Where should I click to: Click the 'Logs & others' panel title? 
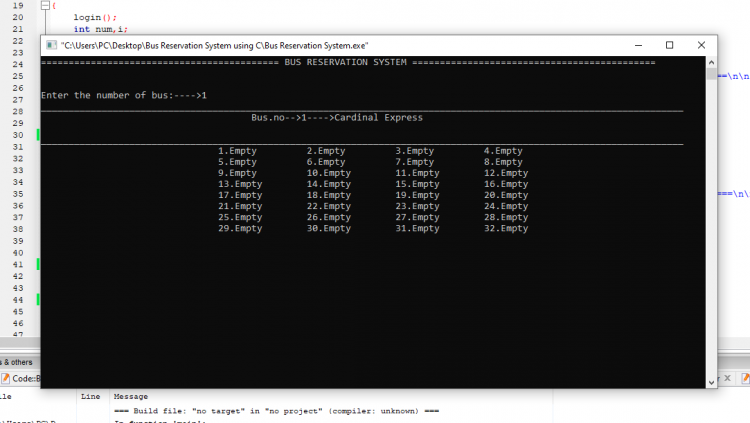pos(16,362)
